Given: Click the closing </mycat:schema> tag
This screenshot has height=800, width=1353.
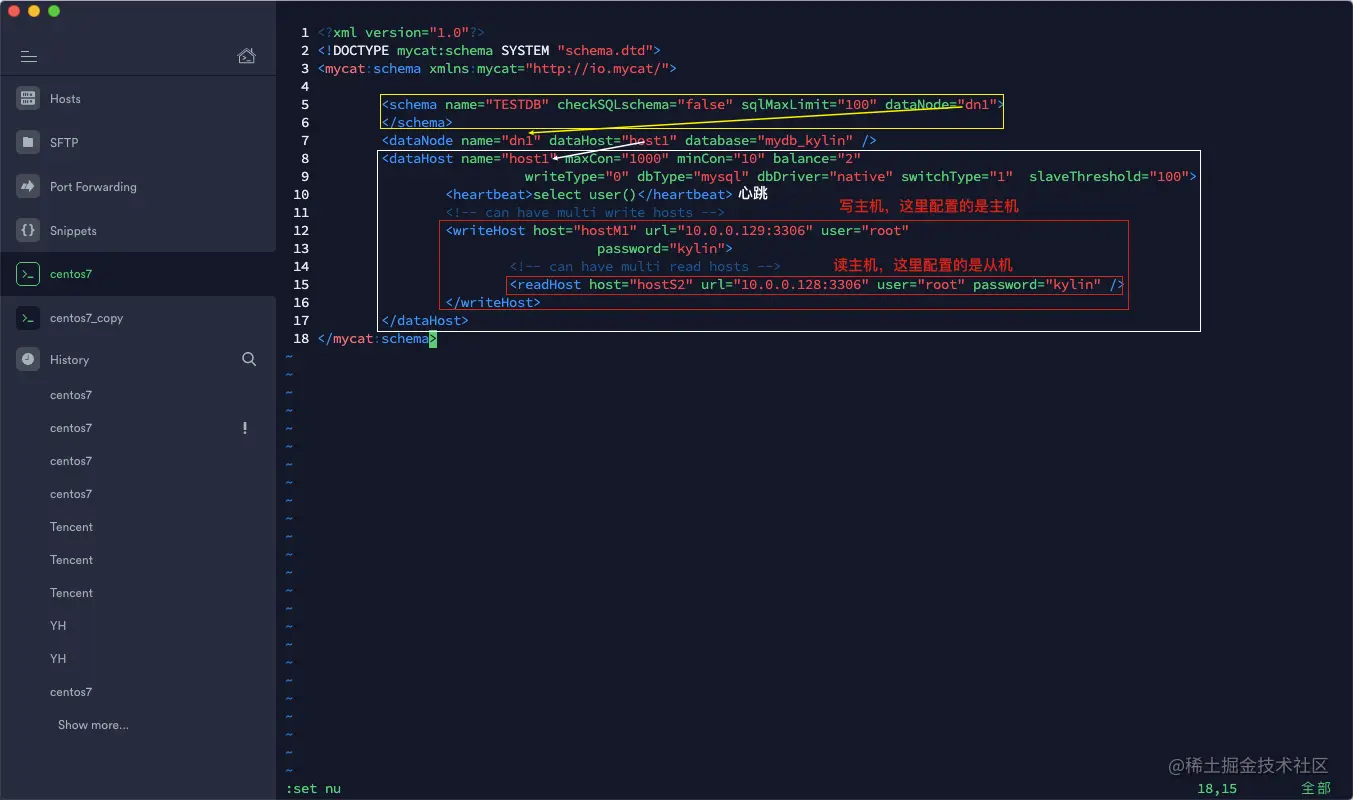Looking at the screenshot, I should (x=377, y=339).
